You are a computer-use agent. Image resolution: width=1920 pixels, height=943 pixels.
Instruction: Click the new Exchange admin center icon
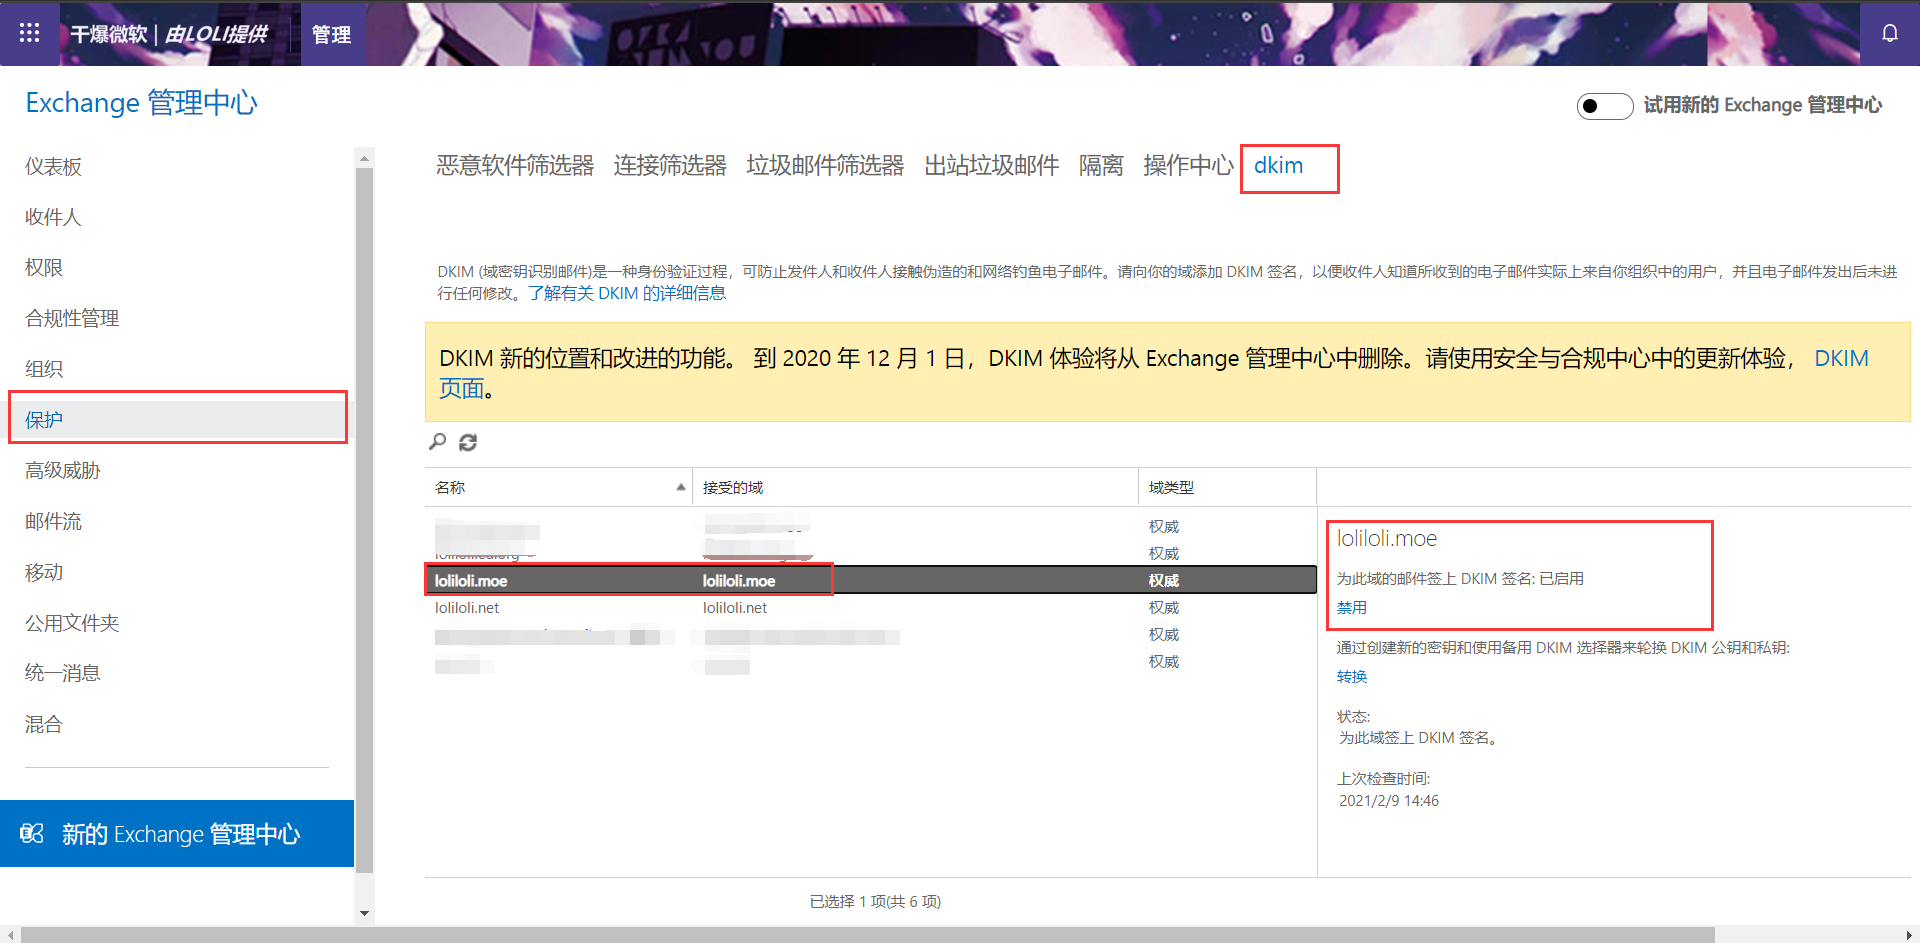tap(32, 834)
